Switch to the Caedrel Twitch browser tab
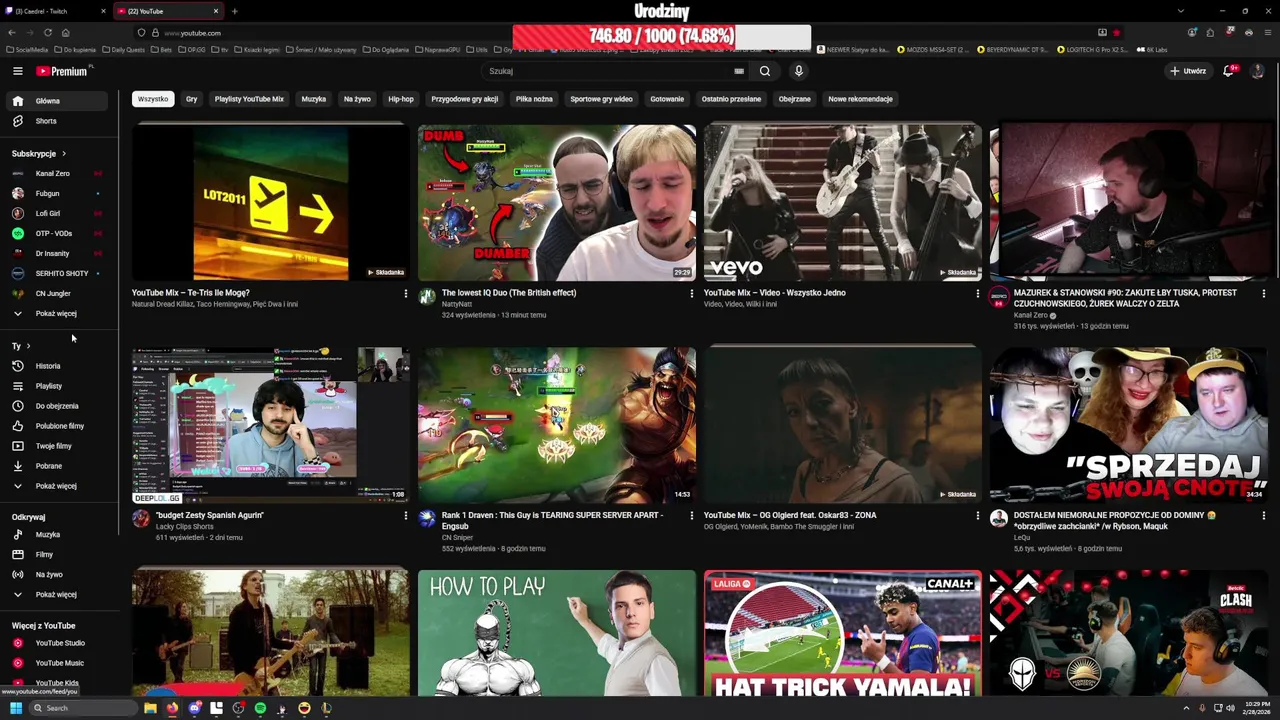This screenshot has width=1280, height=720. click(55, 11)
